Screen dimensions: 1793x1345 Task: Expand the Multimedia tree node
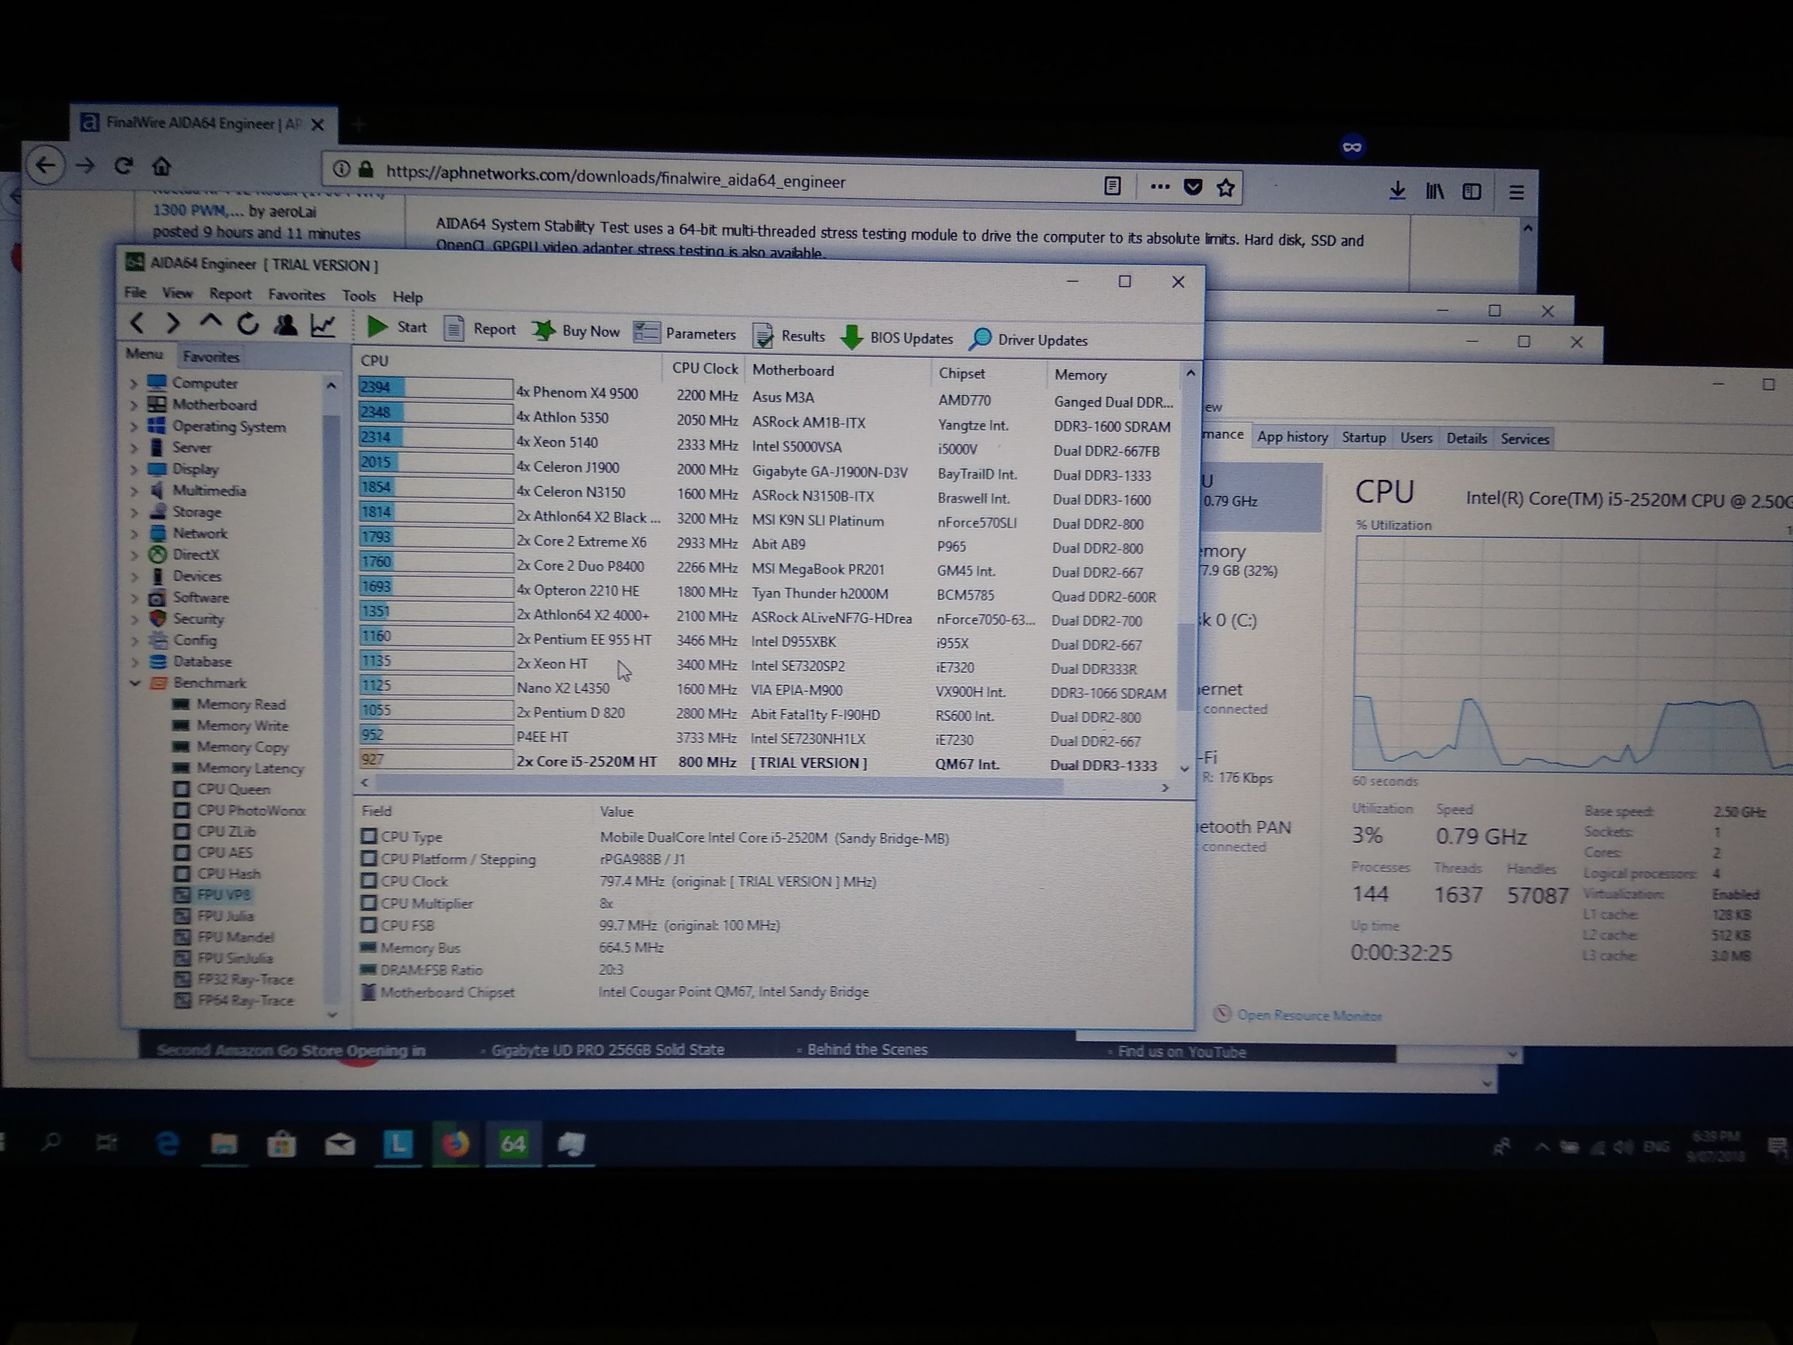(x=134, y=491)
